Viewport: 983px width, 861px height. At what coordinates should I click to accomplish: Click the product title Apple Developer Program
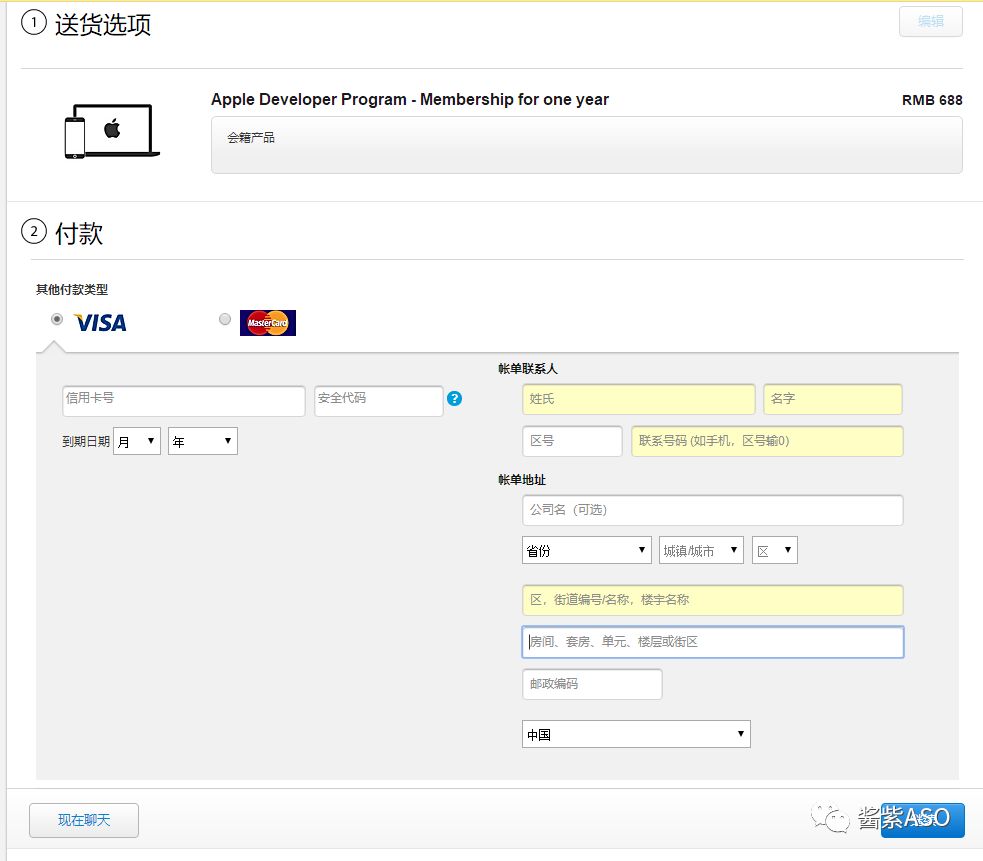409,100
